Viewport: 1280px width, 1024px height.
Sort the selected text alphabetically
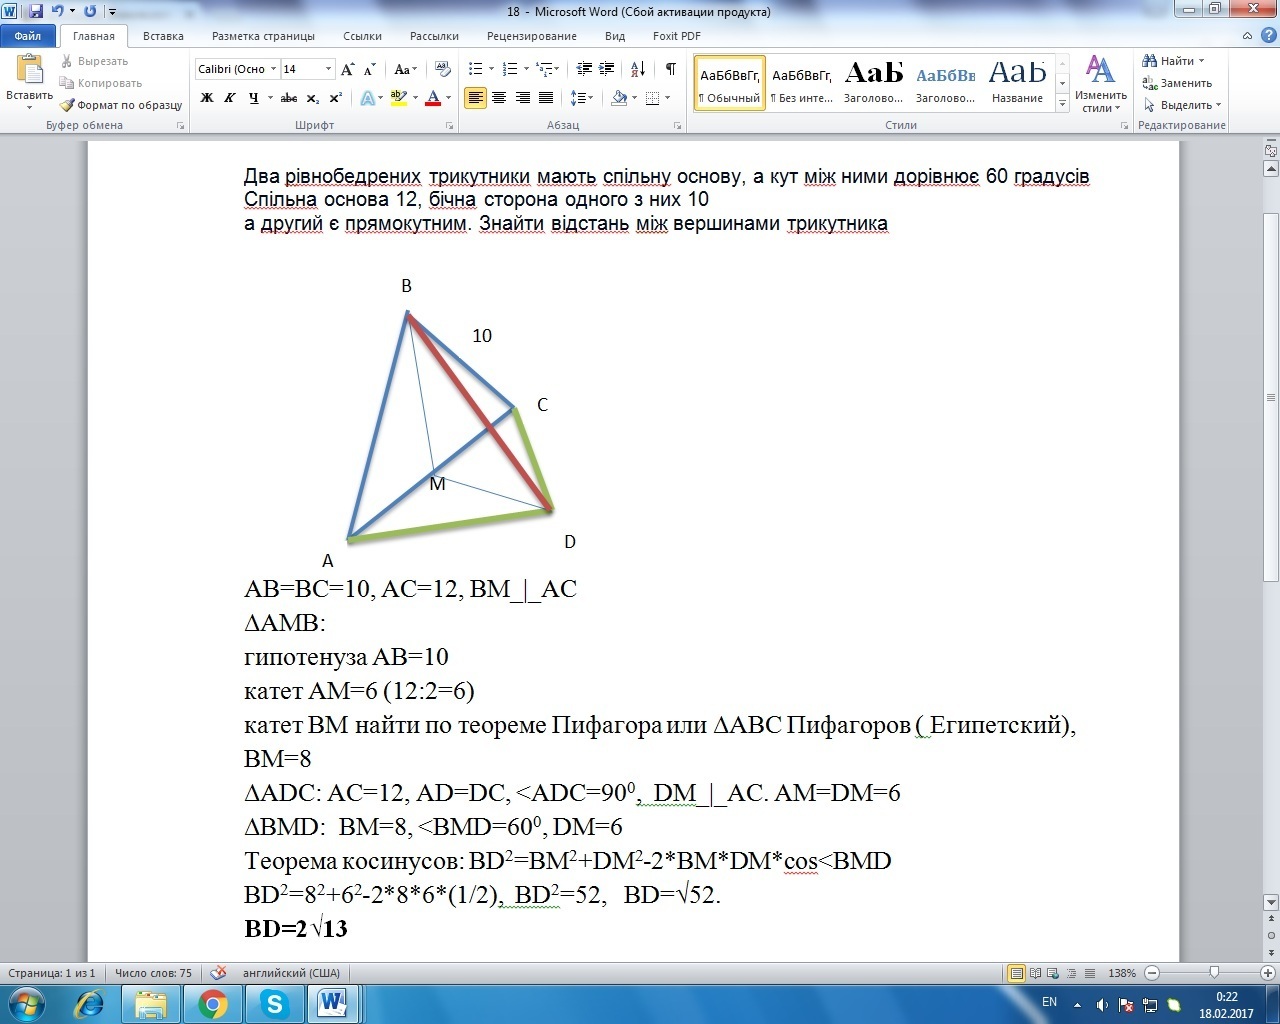pyautogui.click(x=638, y=69)
